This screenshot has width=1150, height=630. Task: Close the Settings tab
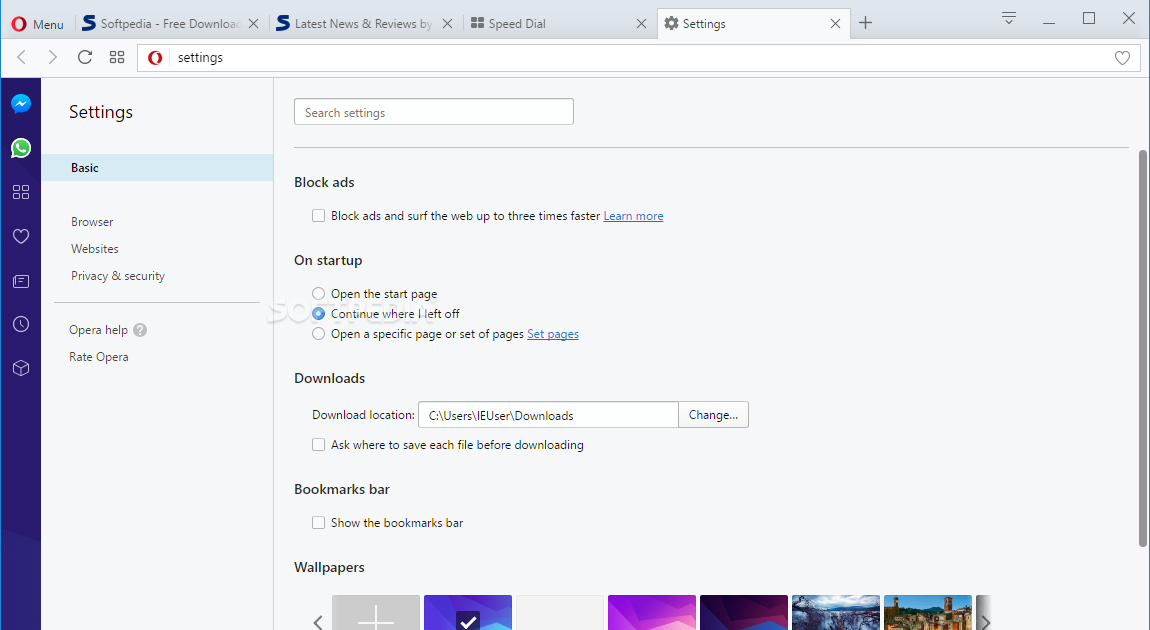[x=835, y=23]
